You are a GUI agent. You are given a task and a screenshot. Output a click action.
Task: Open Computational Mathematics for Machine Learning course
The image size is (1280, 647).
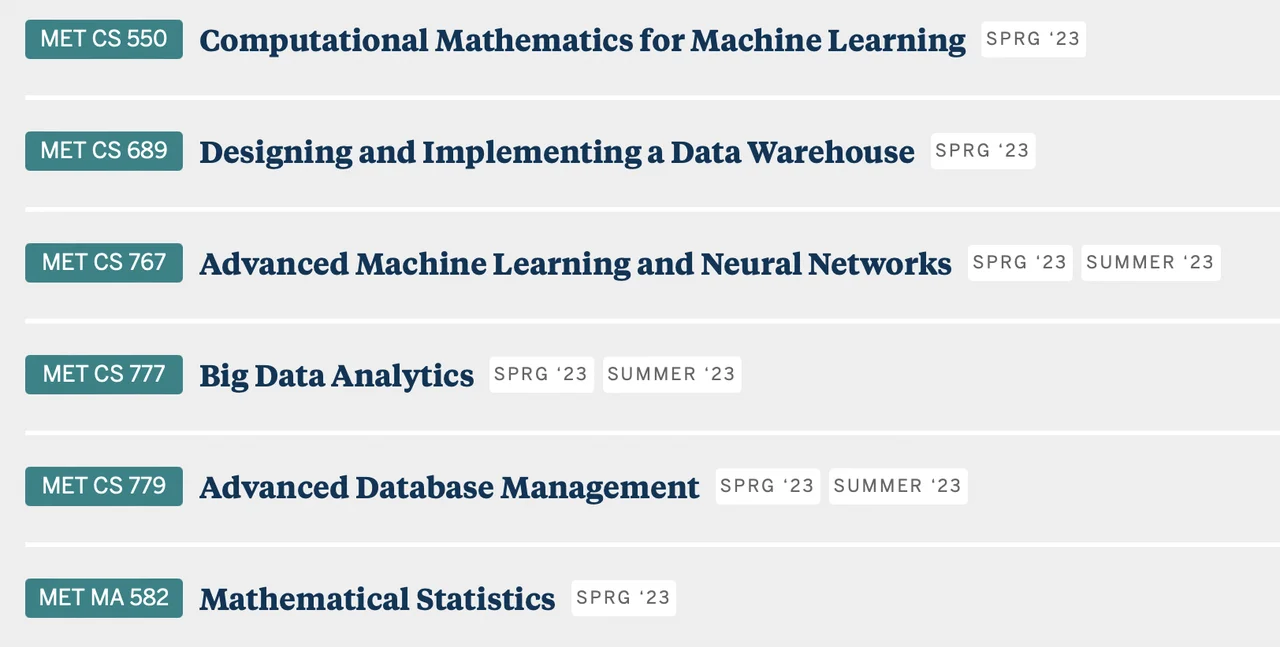coord(582,41)
